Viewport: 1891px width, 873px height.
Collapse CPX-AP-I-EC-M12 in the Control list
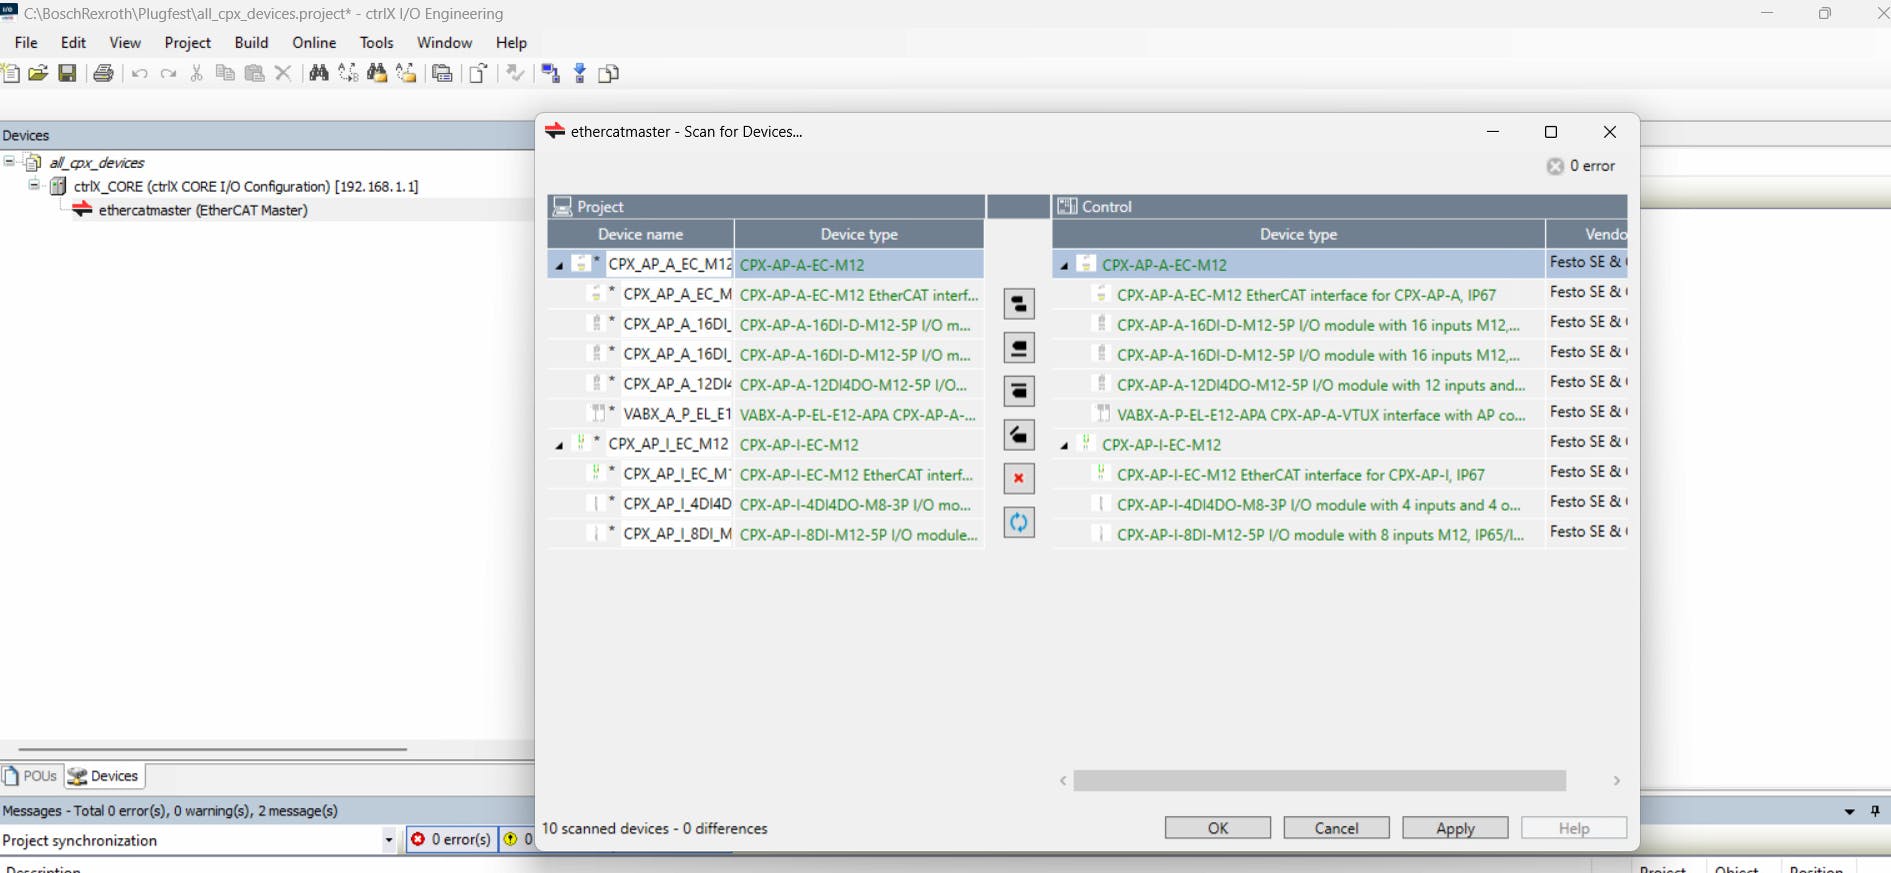1064,446
